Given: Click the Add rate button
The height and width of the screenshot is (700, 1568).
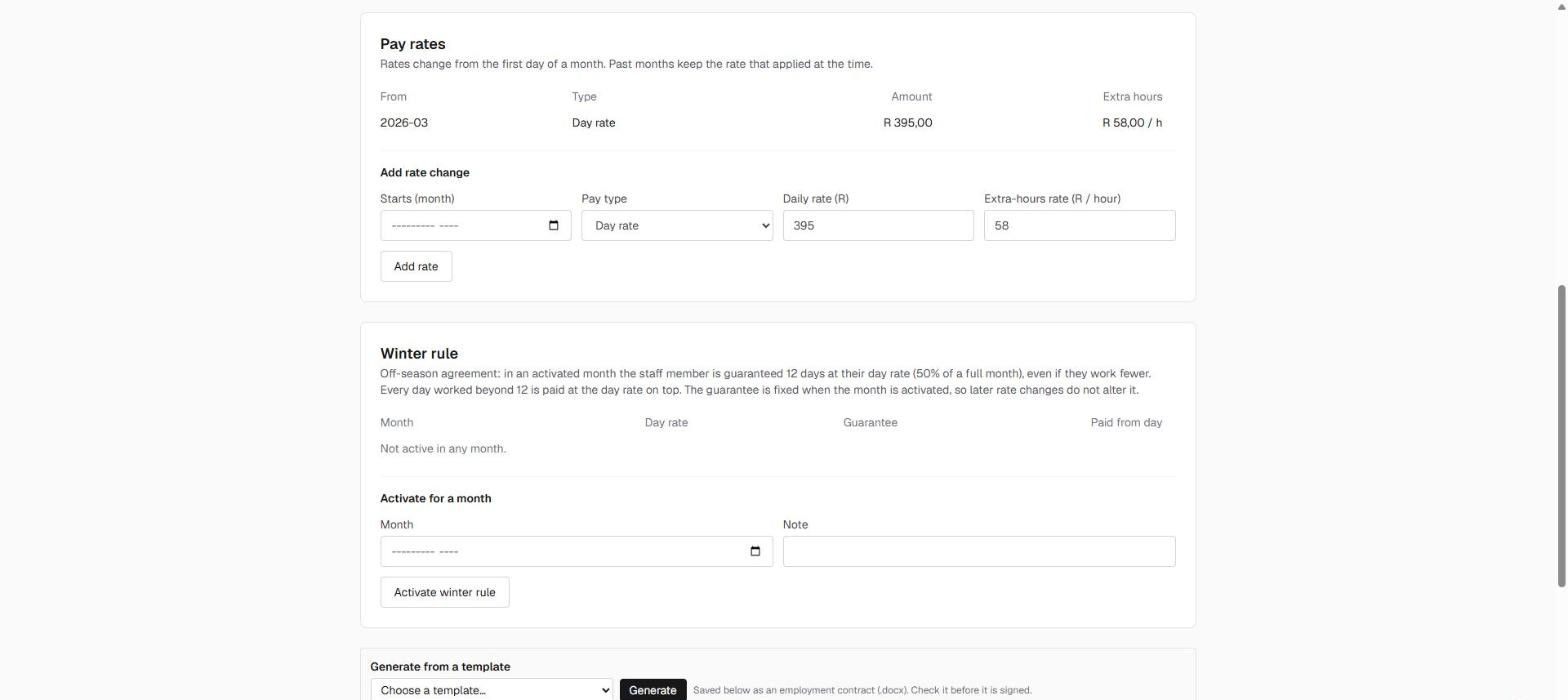Looking at the screenshot, I should pos(416,267).
